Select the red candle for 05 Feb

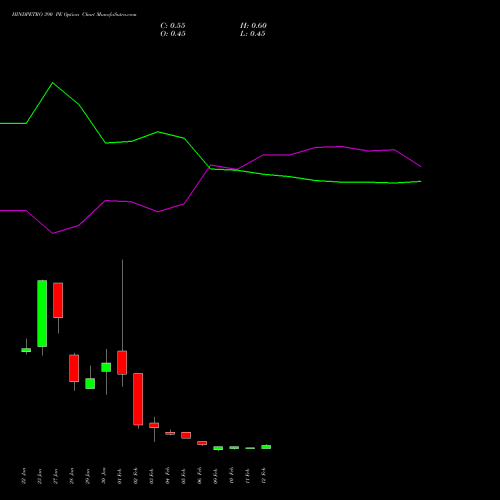coord(186,435)
